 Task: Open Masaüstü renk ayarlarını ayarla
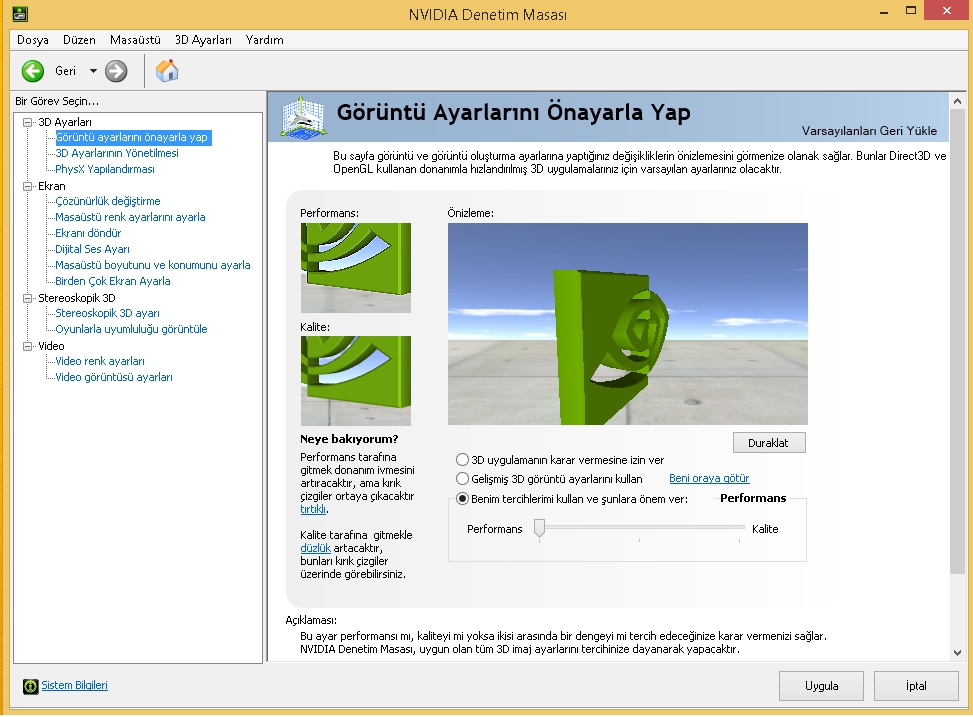pyautogui.click(x=130, y=217)
